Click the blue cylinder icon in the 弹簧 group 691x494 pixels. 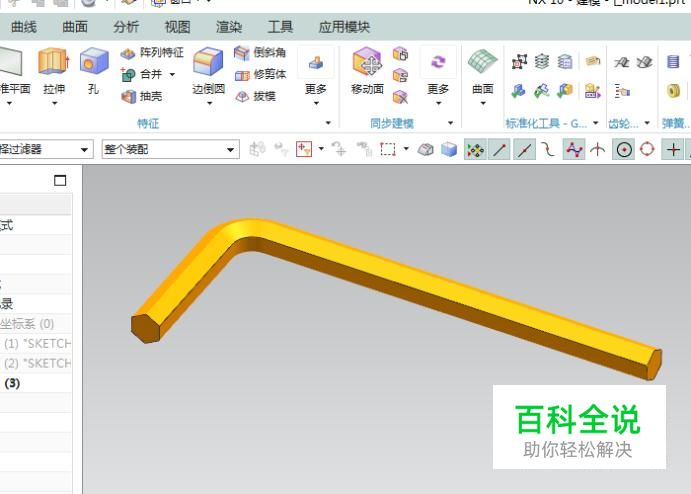pyautogui.click(x=673, y=62)
